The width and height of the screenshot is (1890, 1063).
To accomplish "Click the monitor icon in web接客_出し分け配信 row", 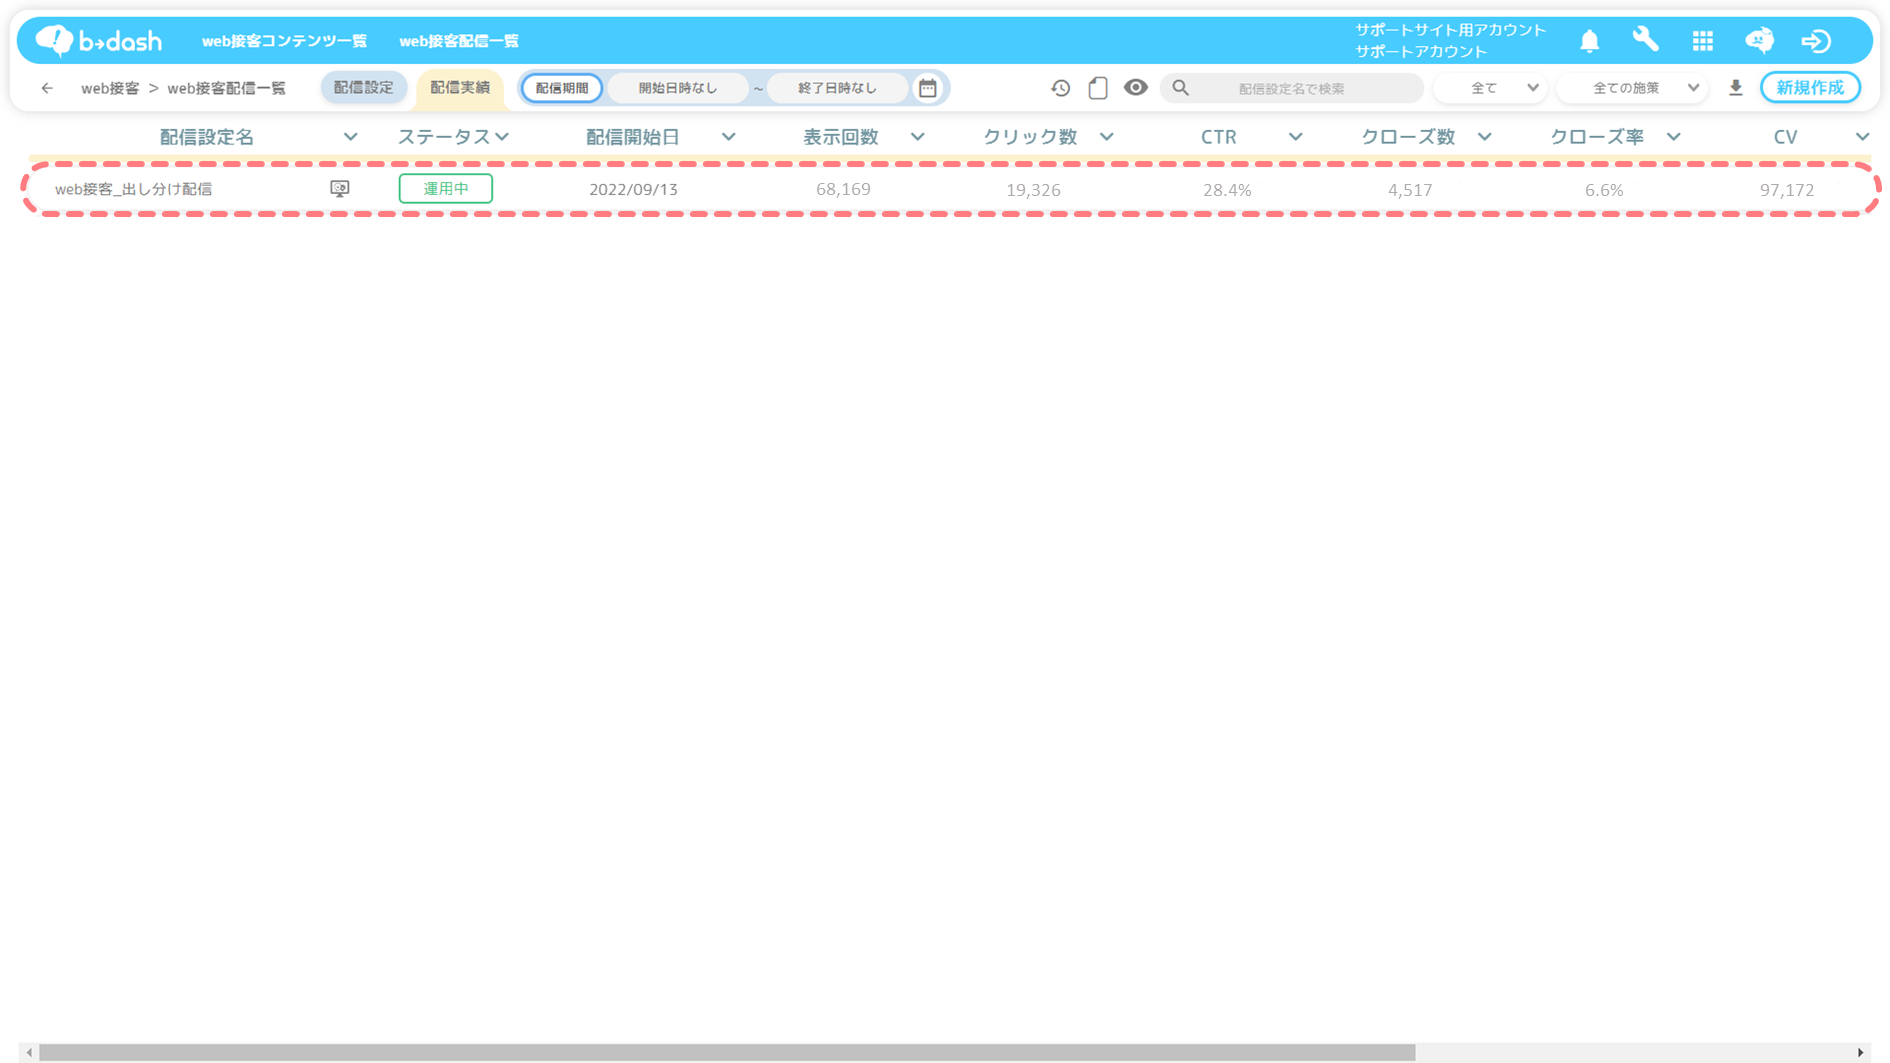I will [340, 189].
